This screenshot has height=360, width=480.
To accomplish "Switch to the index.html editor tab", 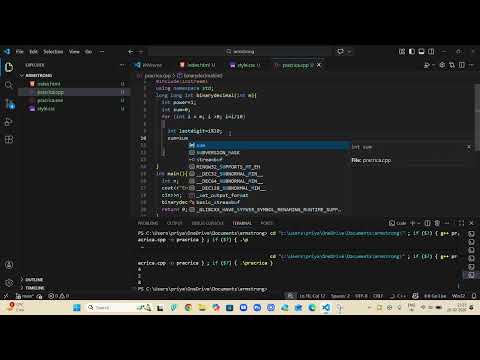I will [x=198, y=65].
